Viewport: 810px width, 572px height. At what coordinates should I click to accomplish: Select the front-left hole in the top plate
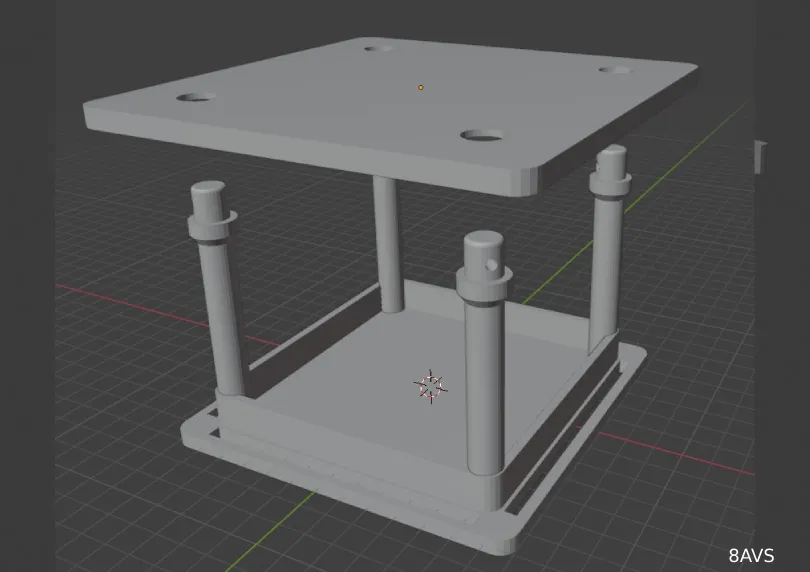196,98
